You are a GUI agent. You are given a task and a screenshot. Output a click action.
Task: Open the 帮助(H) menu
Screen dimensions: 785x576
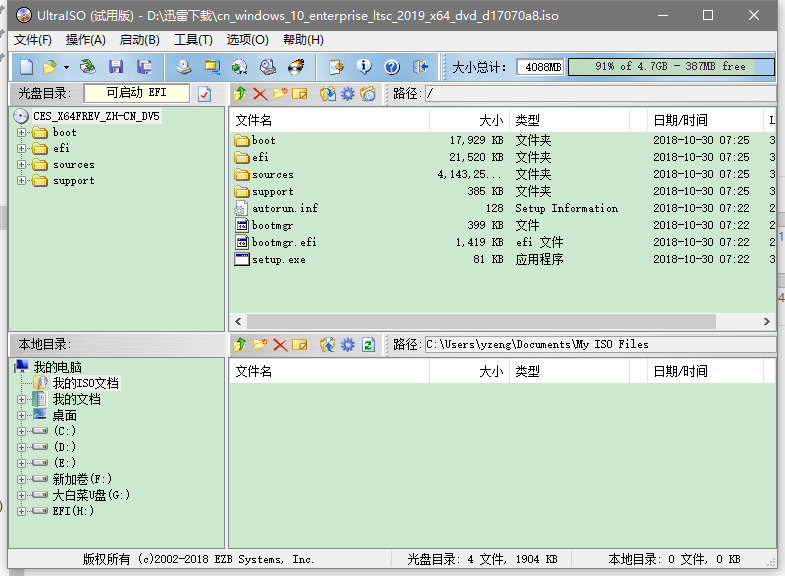[303, 40]
